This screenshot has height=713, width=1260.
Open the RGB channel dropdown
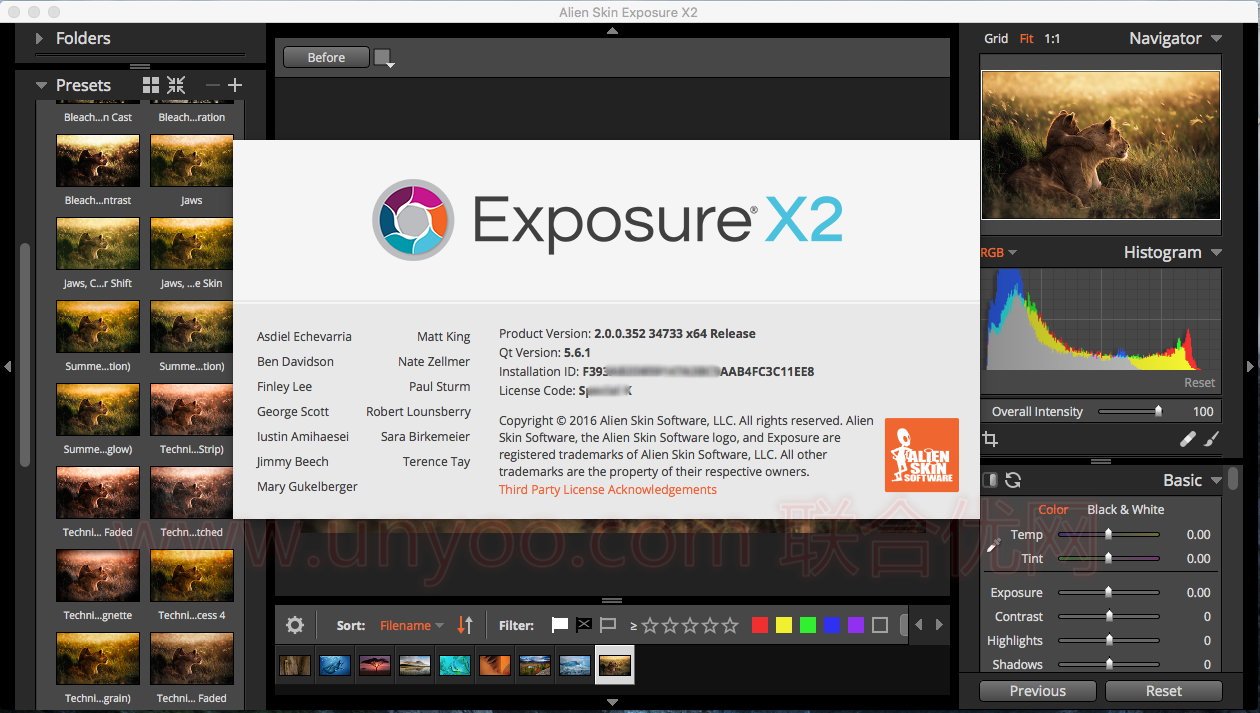click(x=999, y=252)
